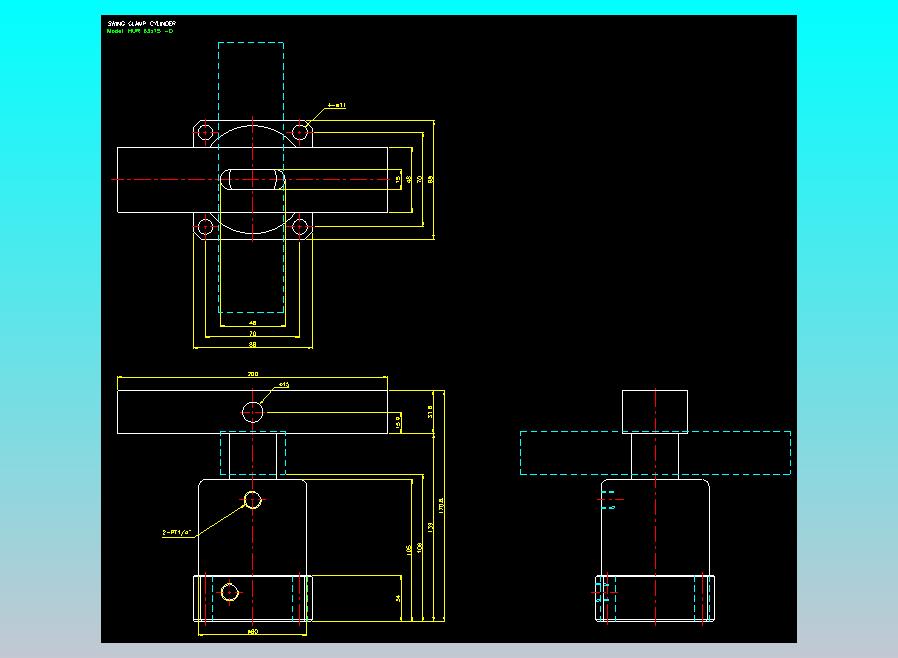Select the 34 base height dimension
The image size is (898, 658).
click(398, 598)
